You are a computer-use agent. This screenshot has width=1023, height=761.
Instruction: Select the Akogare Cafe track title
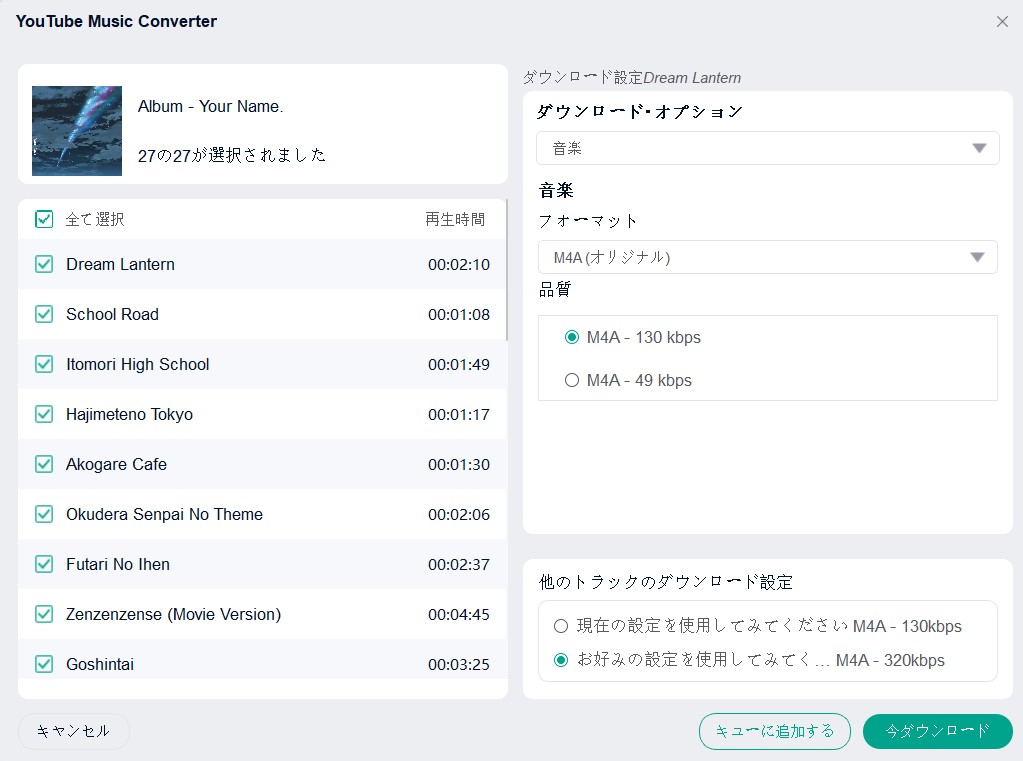tap(116, 464)
